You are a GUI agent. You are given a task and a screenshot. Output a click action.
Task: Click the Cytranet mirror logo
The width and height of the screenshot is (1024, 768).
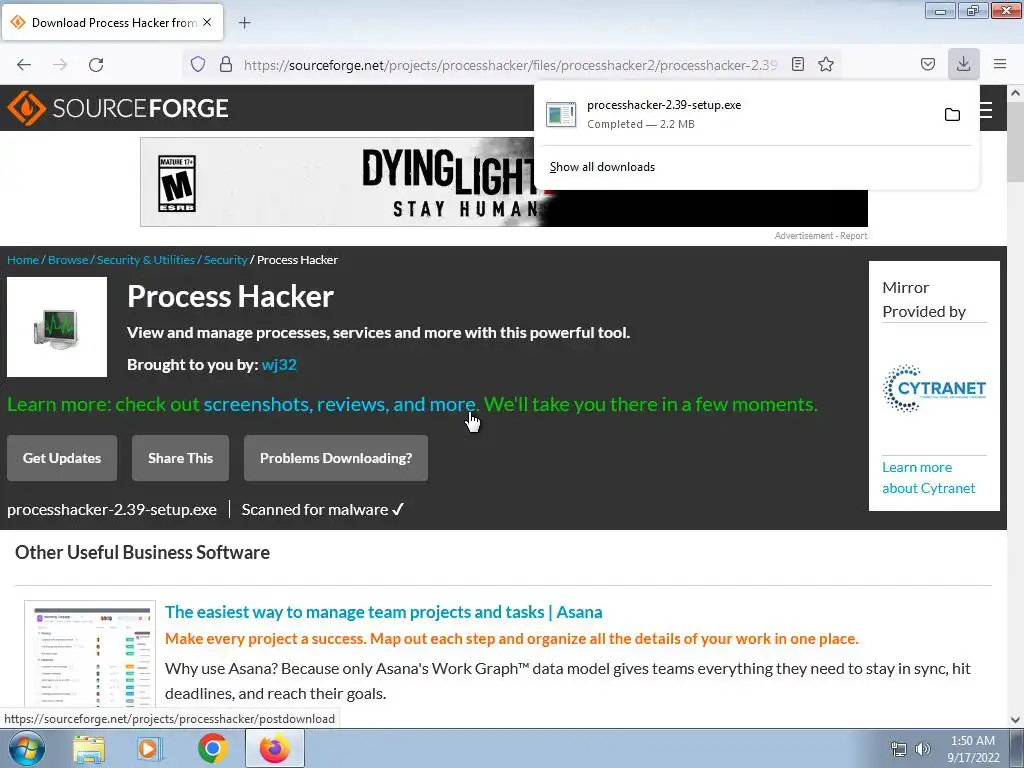click(x=934, y=389)
